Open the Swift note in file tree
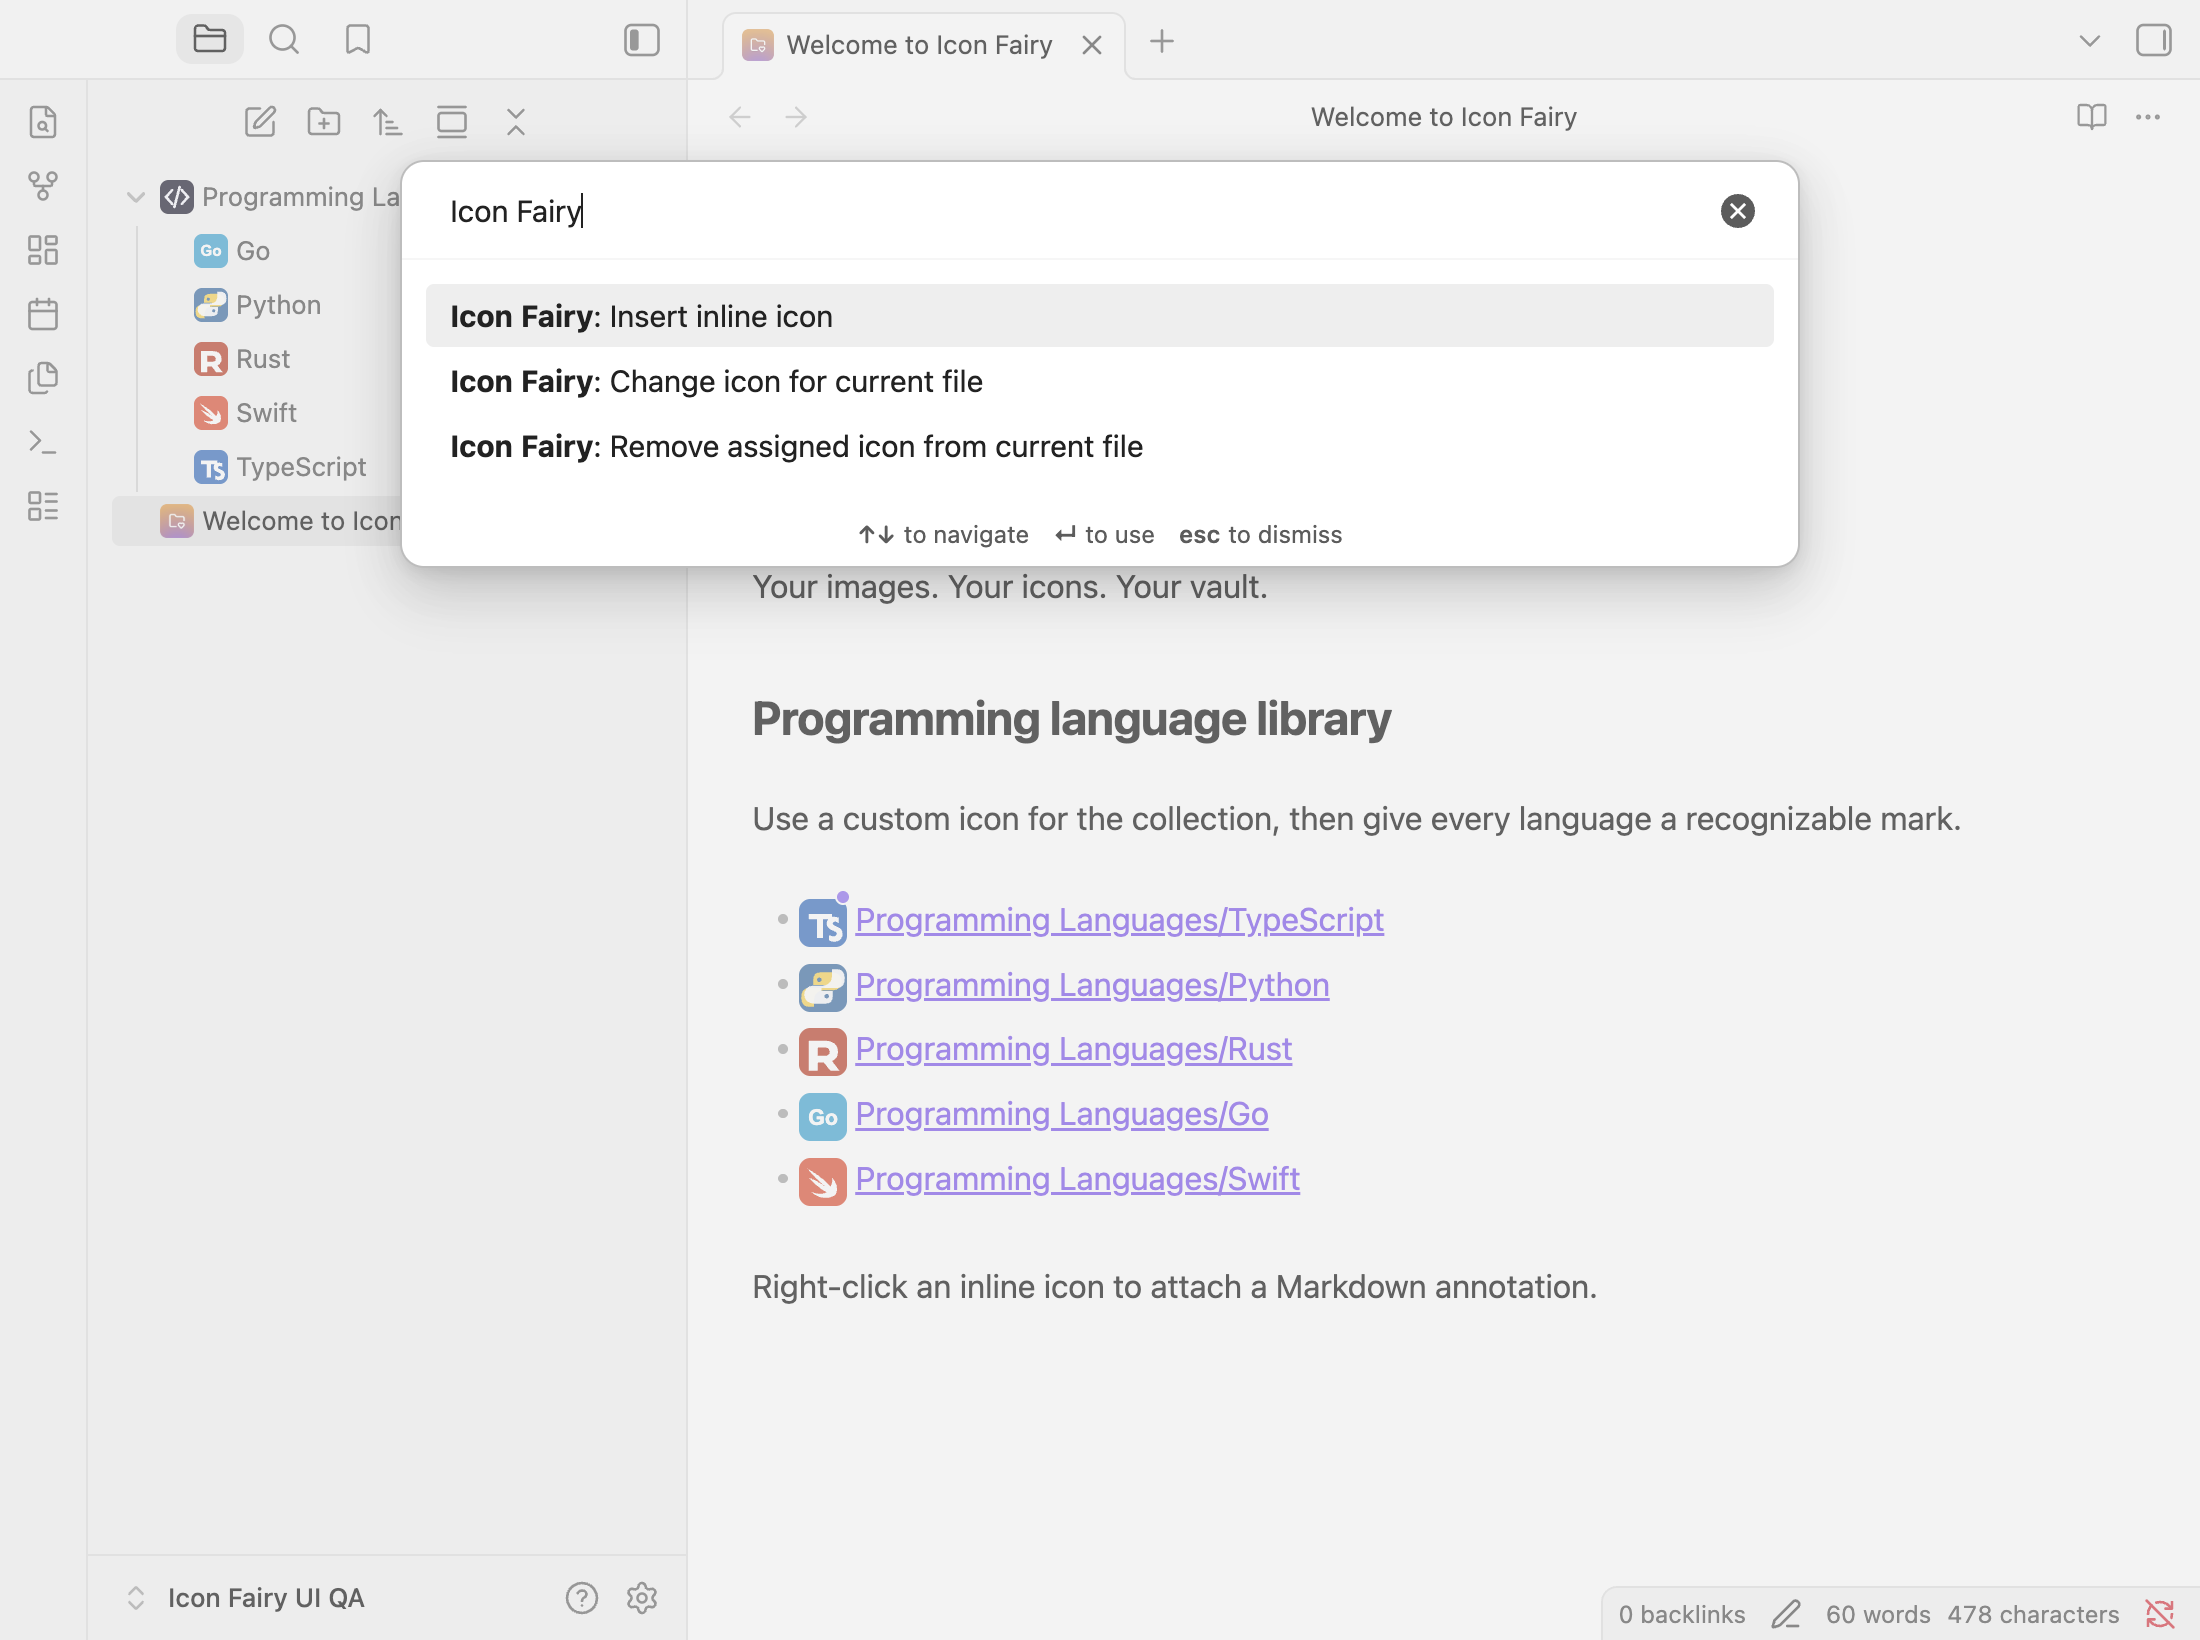This screenshot has width=2200, height=1640. (267, 413)
